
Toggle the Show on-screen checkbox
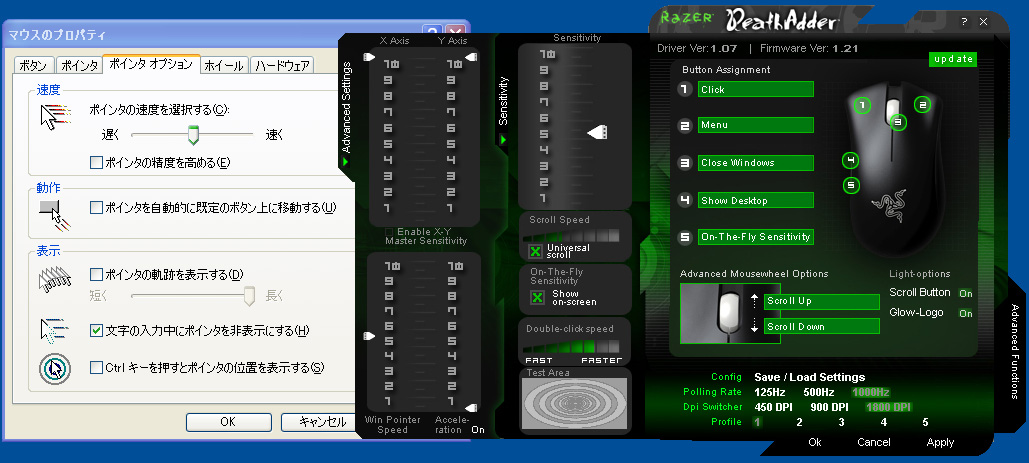coord(537,297)
